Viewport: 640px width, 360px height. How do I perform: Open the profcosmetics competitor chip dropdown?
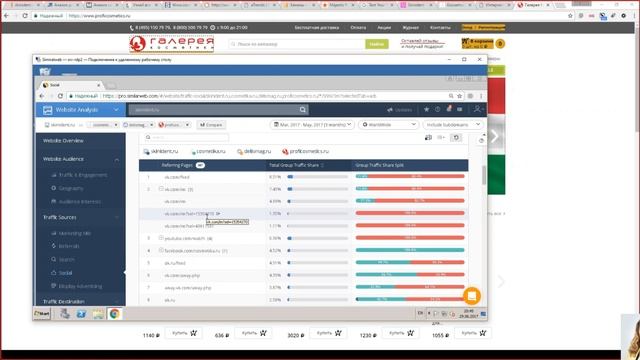tap(187, 125)
